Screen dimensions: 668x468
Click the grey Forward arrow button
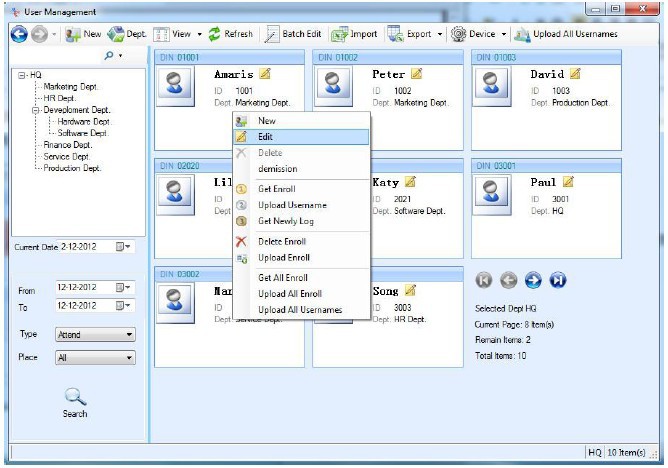40,34
